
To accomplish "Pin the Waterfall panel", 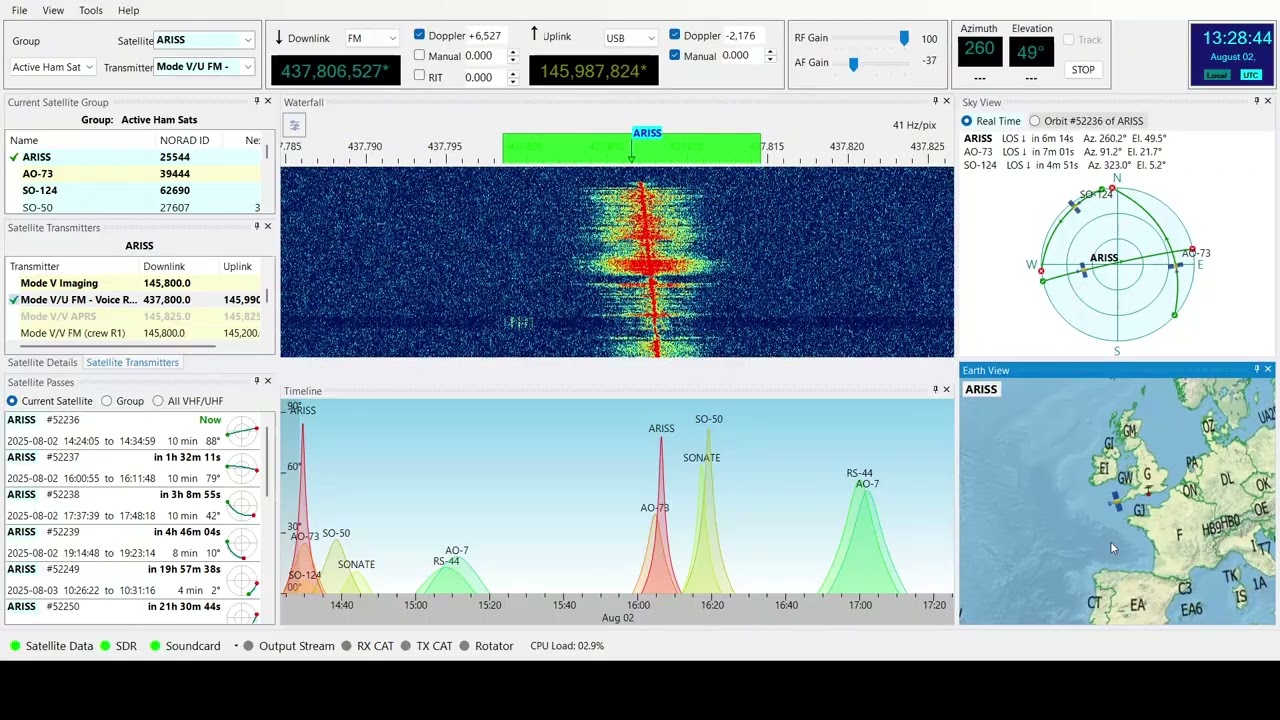I will (x=935, y=101).
